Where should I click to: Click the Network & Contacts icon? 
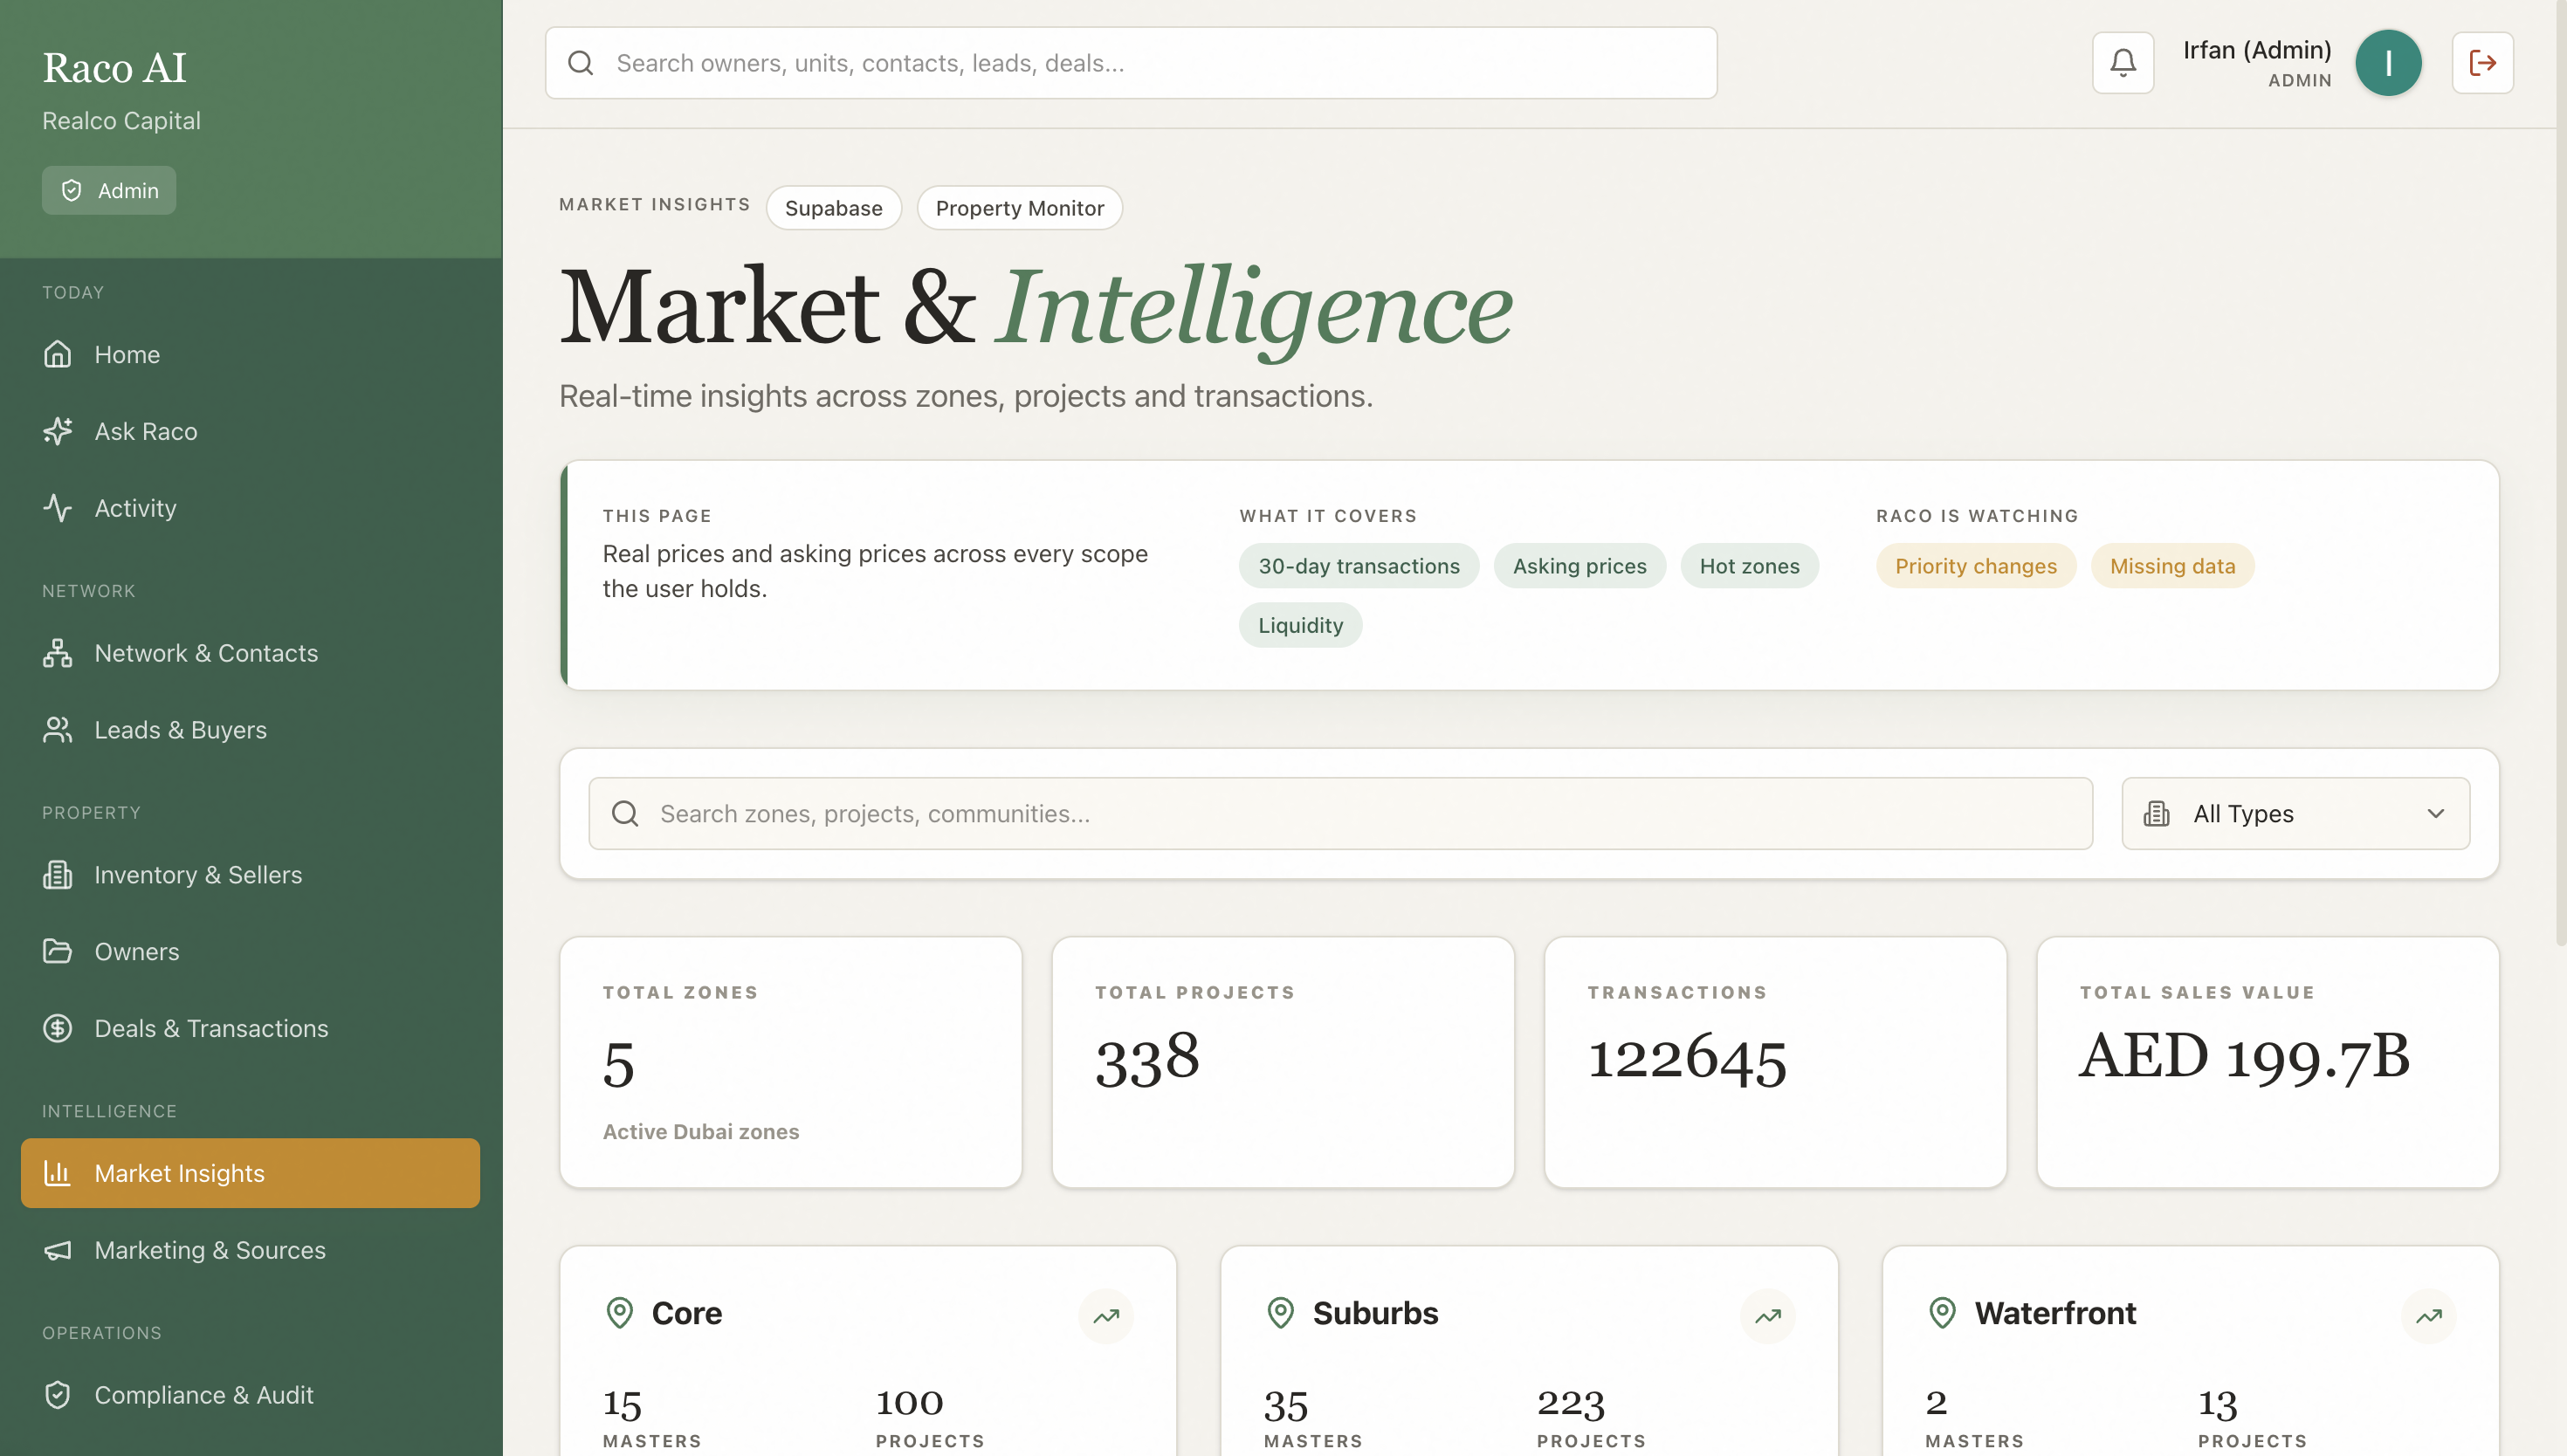(x=58, y=653)
